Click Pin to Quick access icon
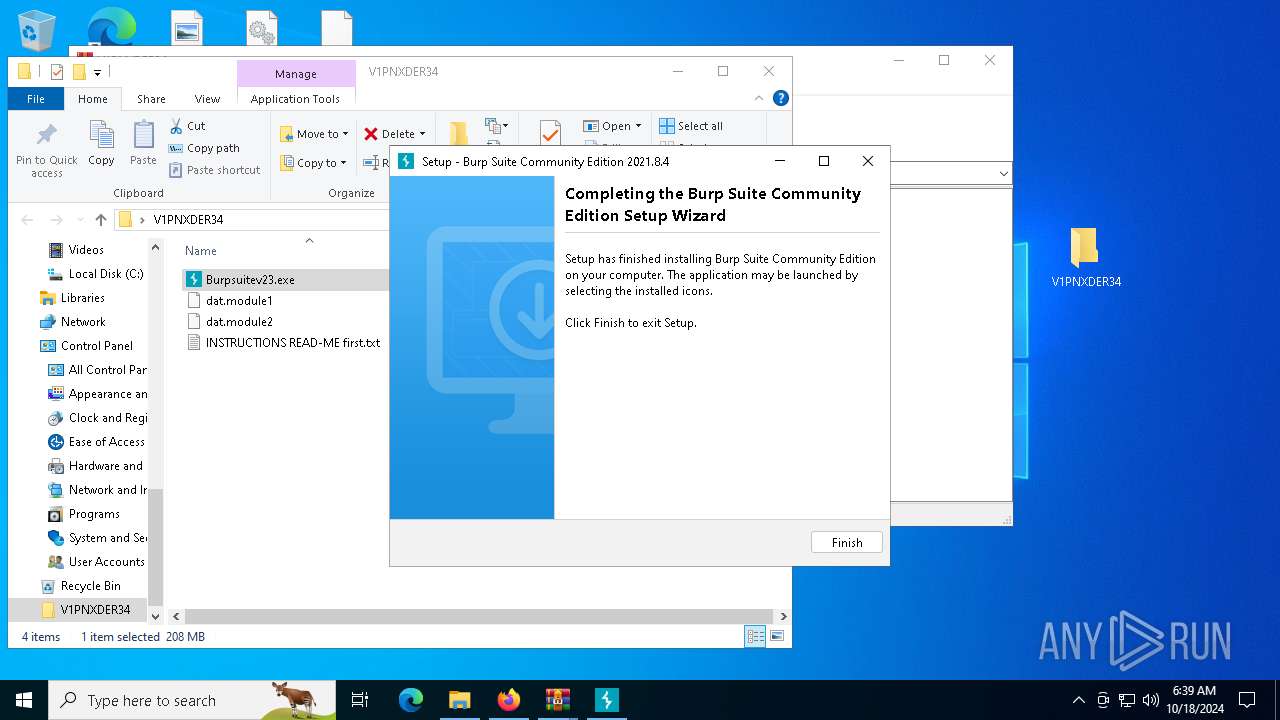 coord(46,150)
